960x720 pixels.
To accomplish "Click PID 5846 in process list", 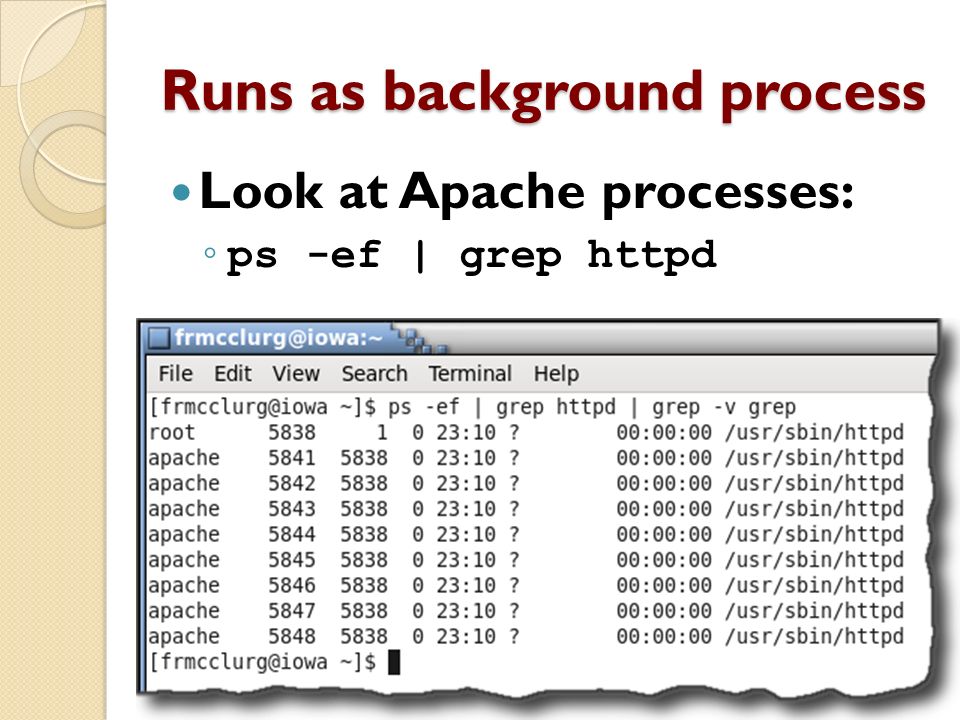I will pyautogui.click(x=292, y=586).
